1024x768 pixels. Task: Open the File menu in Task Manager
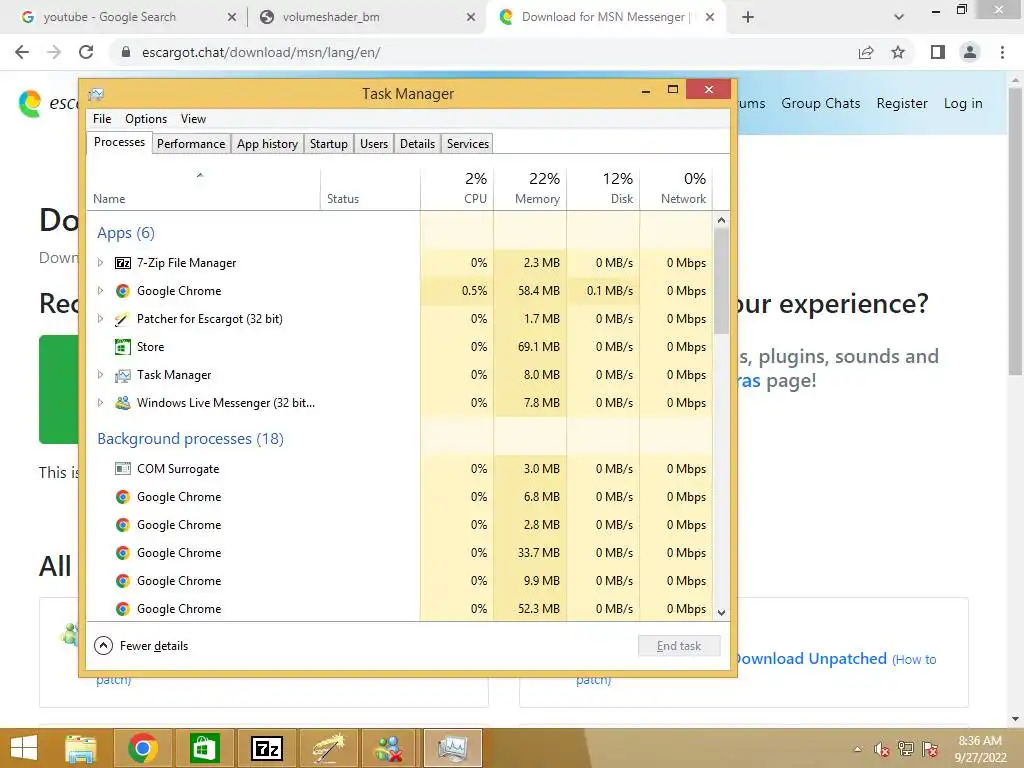coord(102,119)
